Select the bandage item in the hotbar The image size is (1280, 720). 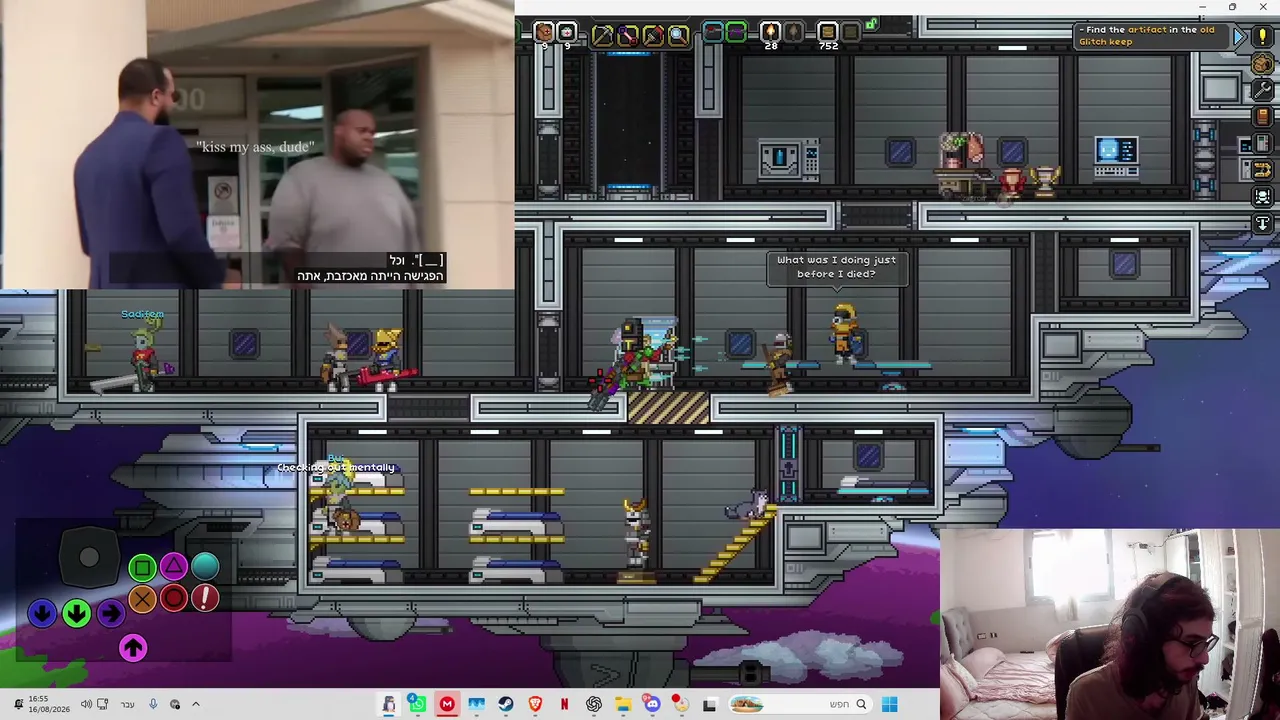click(543, 33)
